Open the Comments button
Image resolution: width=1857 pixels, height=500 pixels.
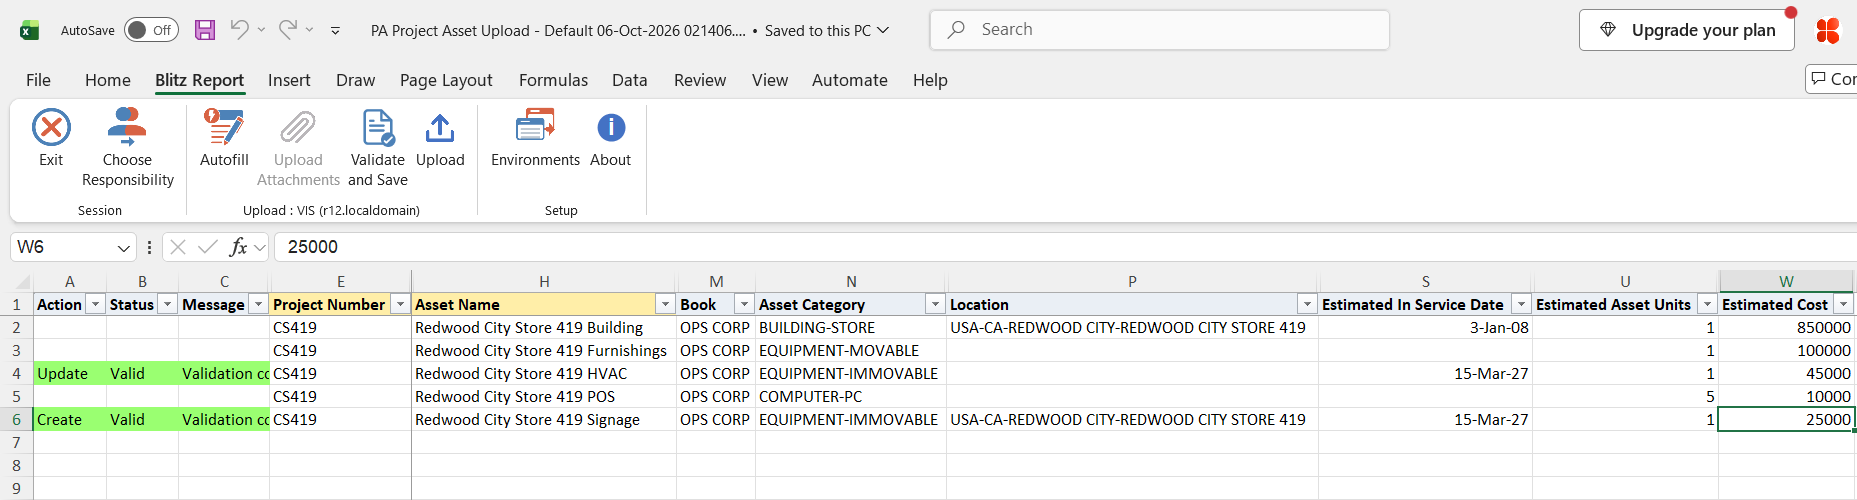coord(1832,79)
